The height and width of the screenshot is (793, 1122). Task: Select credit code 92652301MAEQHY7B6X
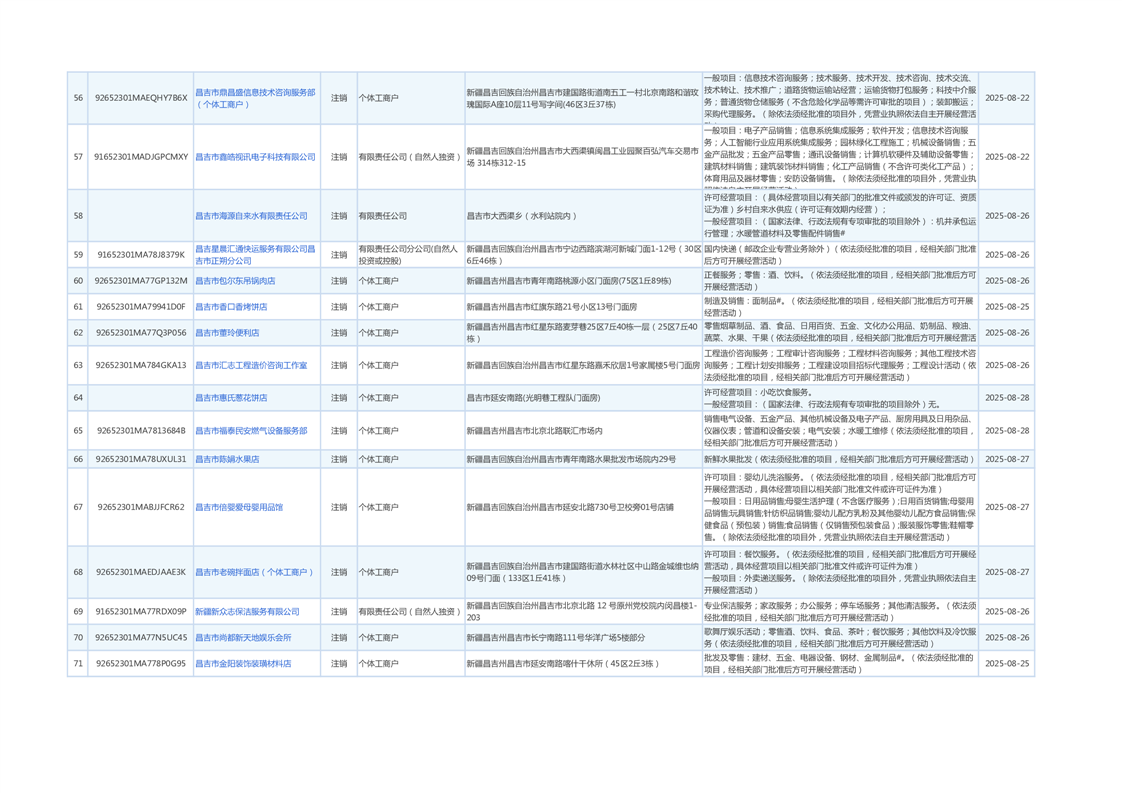click(141, 98)
